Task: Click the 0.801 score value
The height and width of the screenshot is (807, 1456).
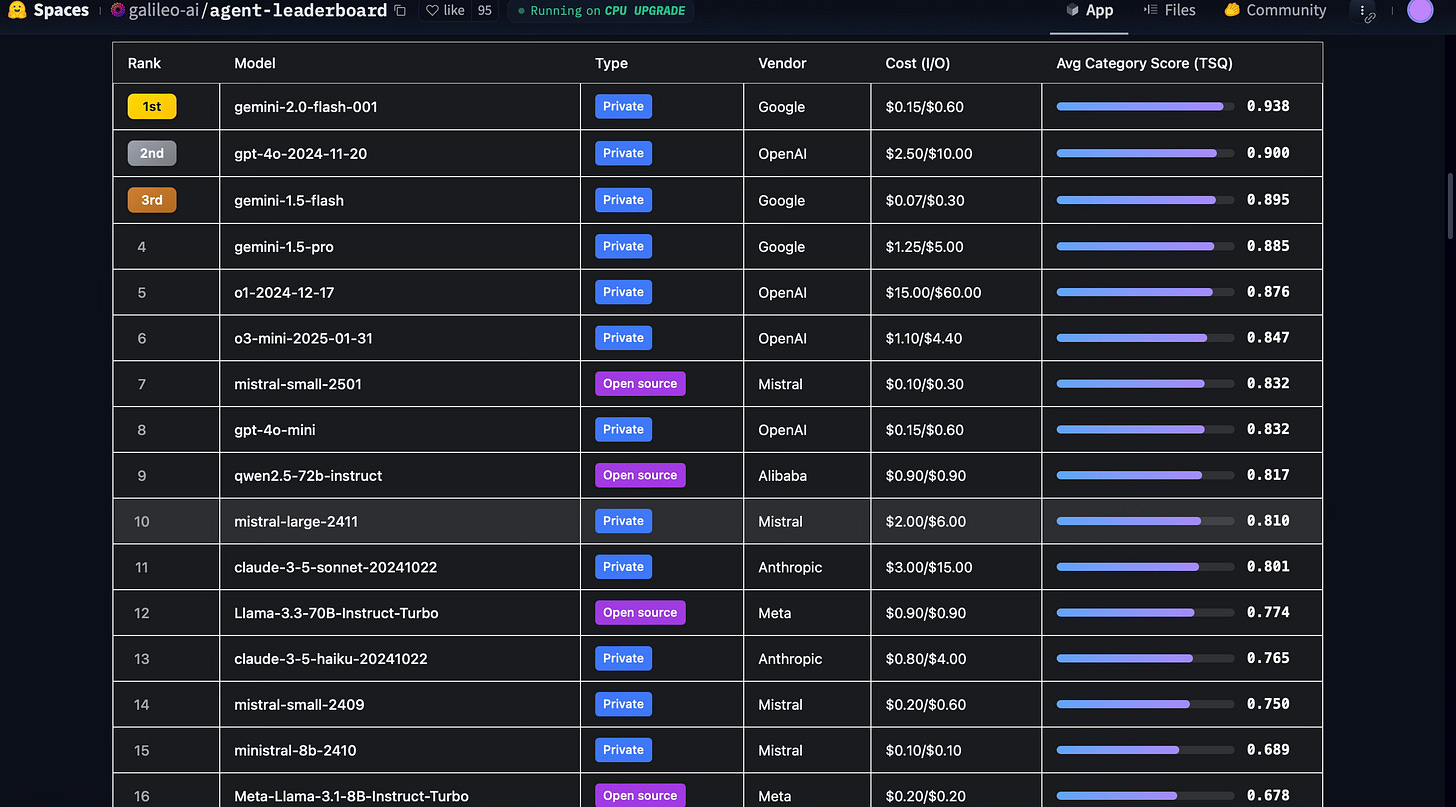Action: point(1268,567)
